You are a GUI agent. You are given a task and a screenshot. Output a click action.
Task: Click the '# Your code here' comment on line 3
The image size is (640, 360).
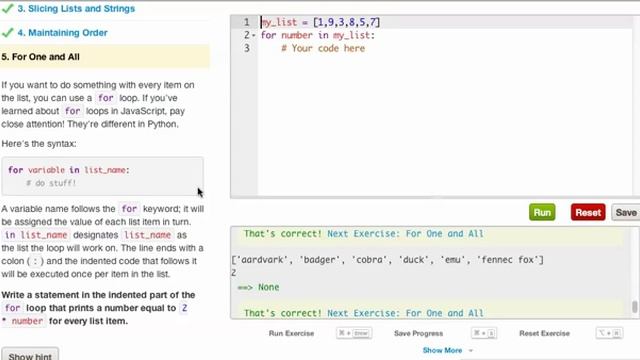click(323, 48)
